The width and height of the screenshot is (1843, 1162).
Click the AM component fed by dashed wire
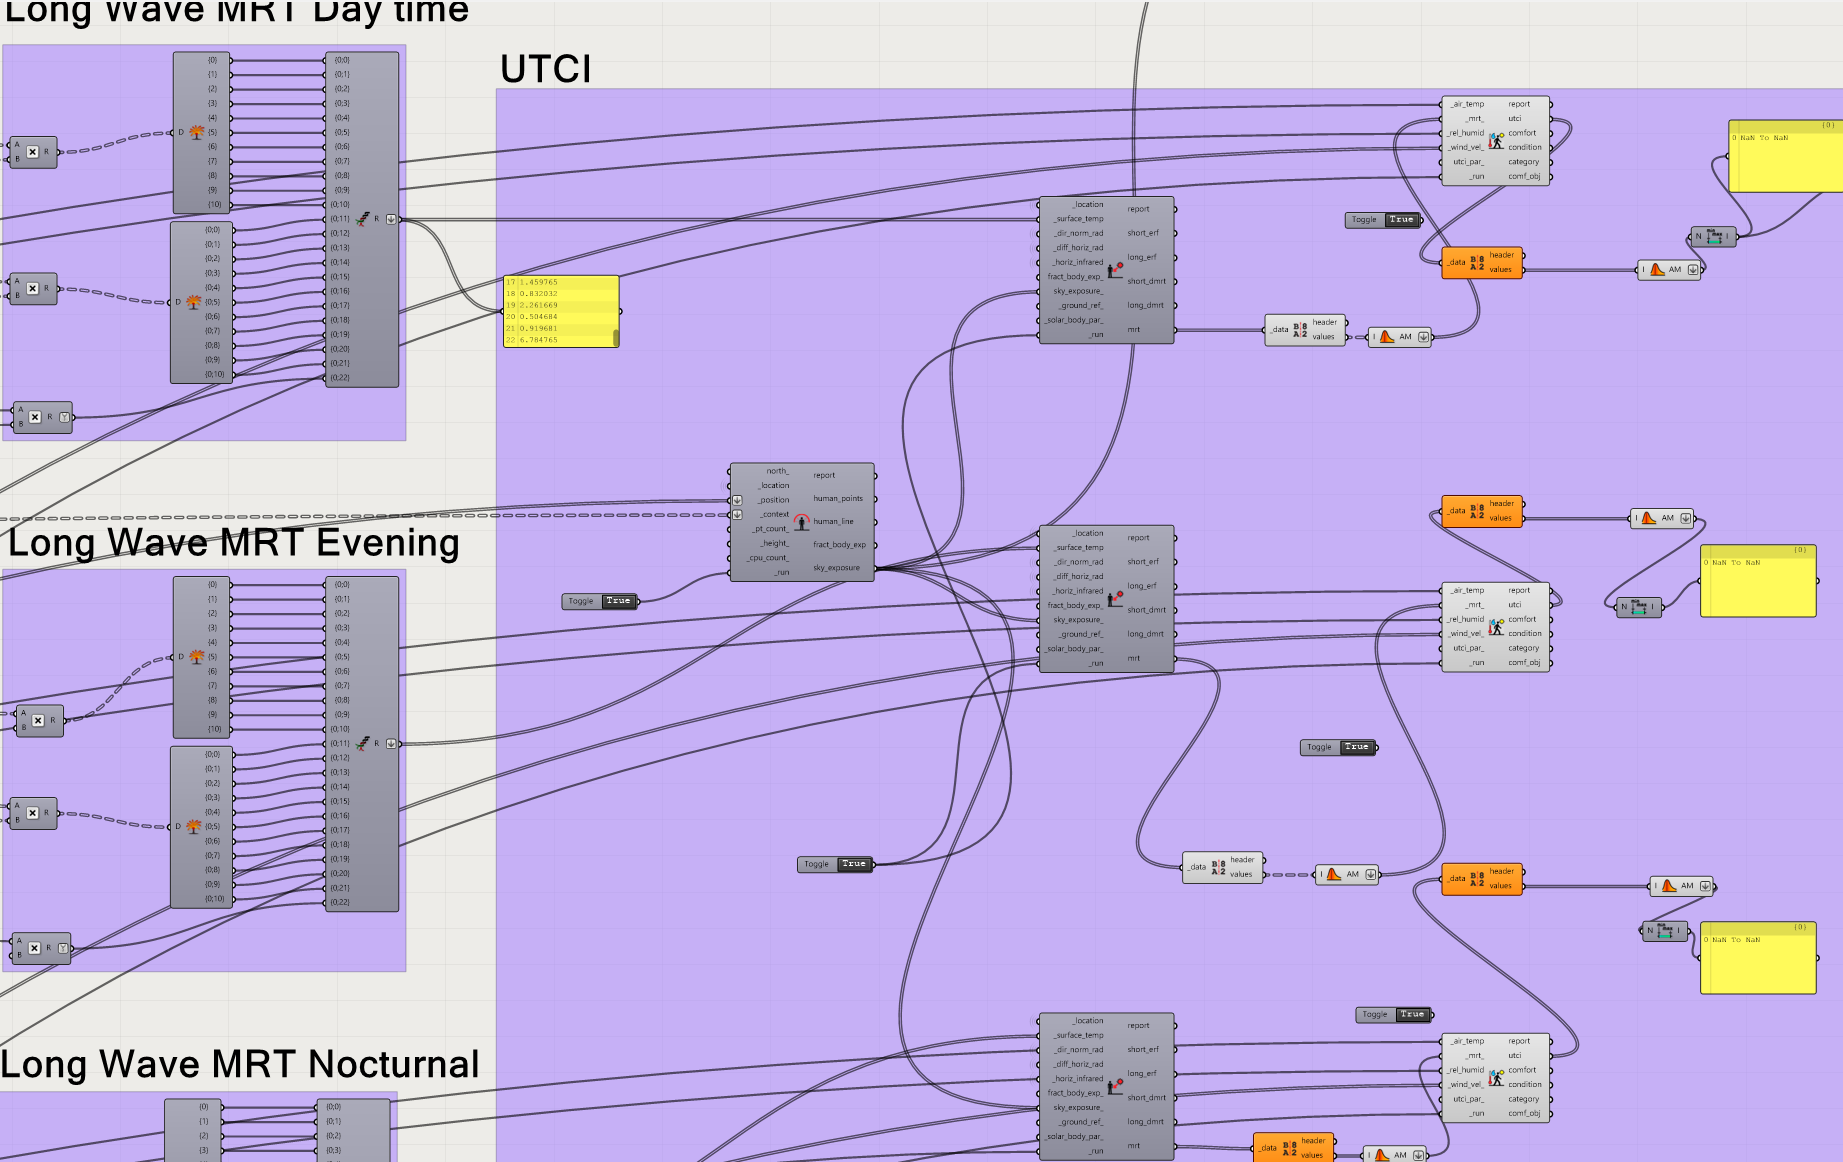pos(1346,874)
